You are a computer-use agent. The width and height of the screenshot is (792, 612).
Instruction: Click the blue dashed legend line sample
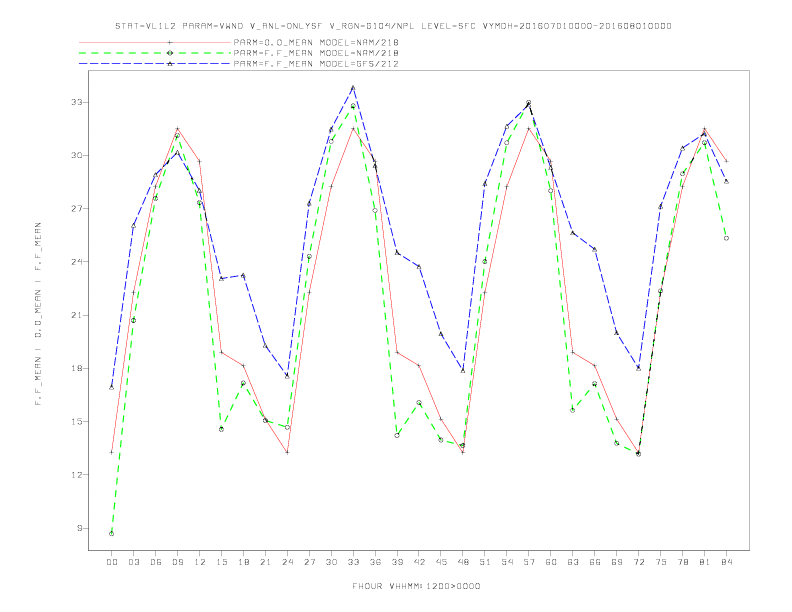155,64
